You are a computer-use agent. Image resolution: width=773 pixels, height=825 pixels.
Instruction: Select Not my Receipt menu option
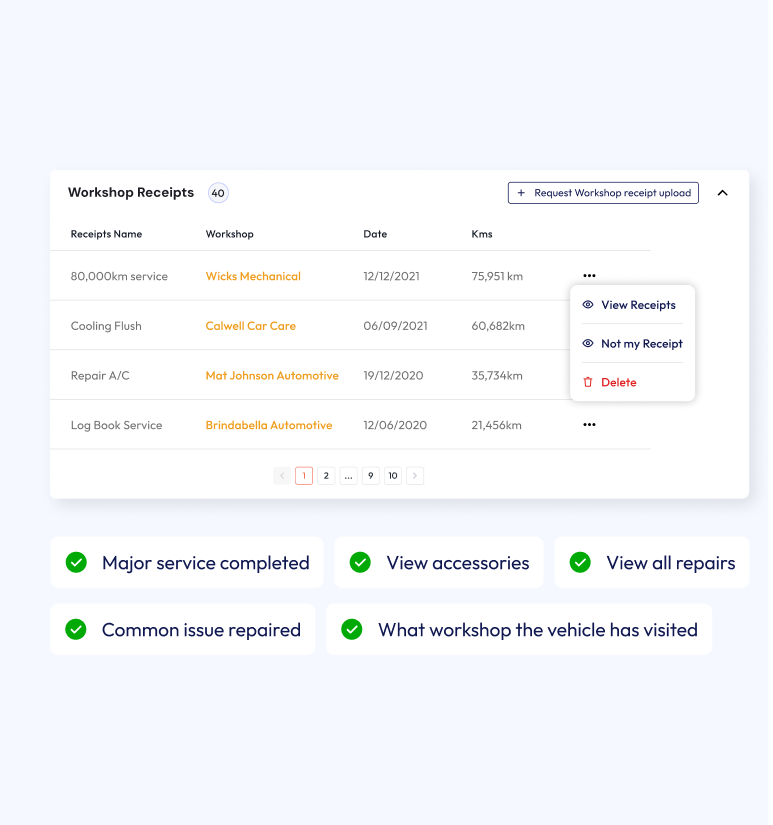641,344
